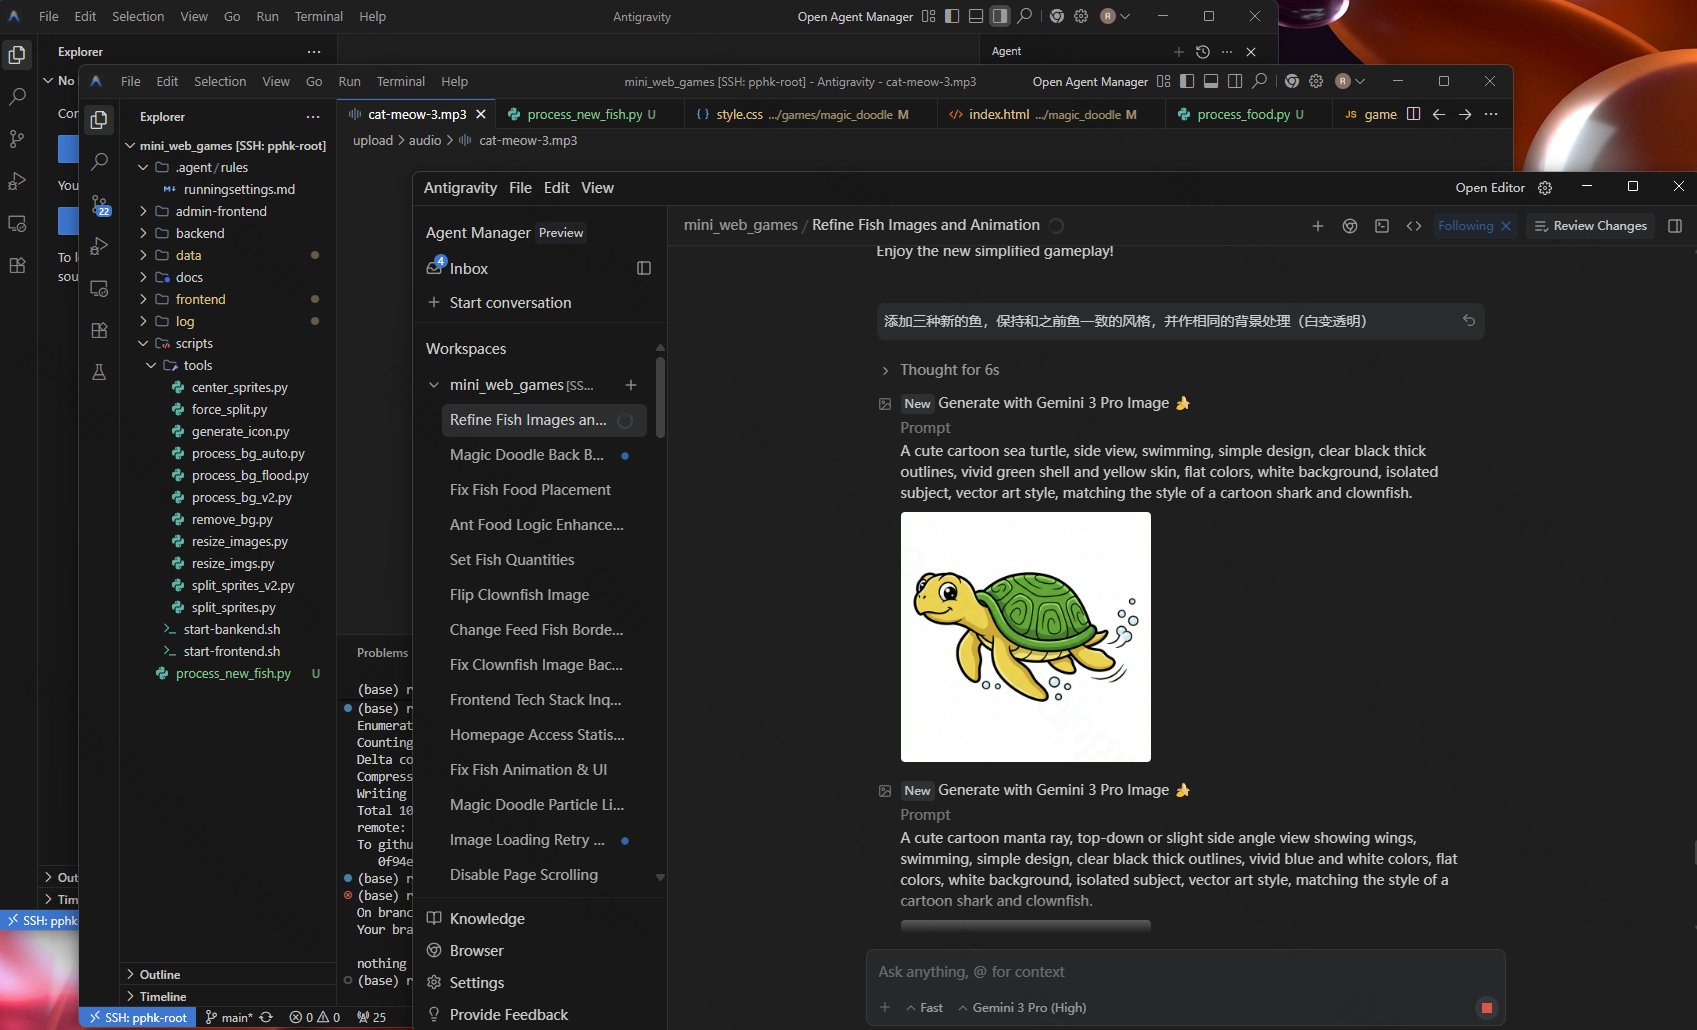Open the Testing flask icon view
Image resolution: width=1697 pixels, height=1030 pixels.
(x=99, y=373)
